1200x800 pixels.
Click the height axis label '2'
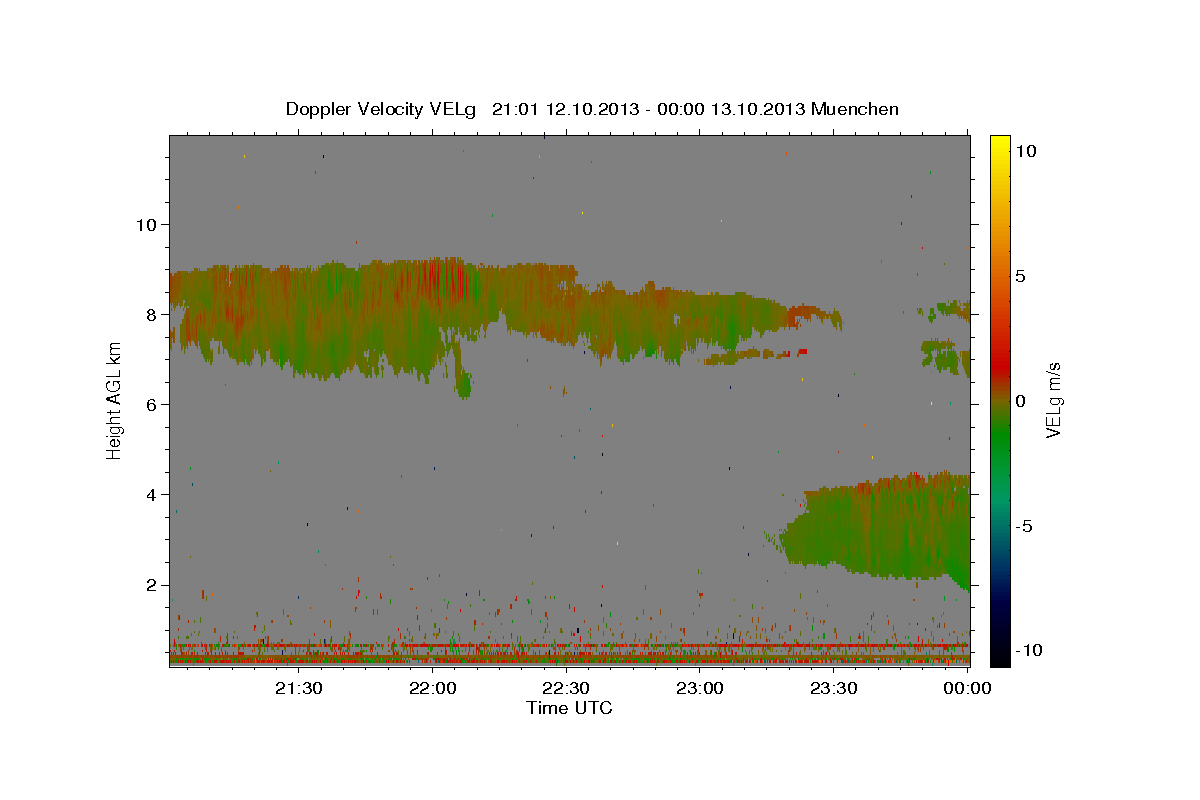tap(150, 585)
